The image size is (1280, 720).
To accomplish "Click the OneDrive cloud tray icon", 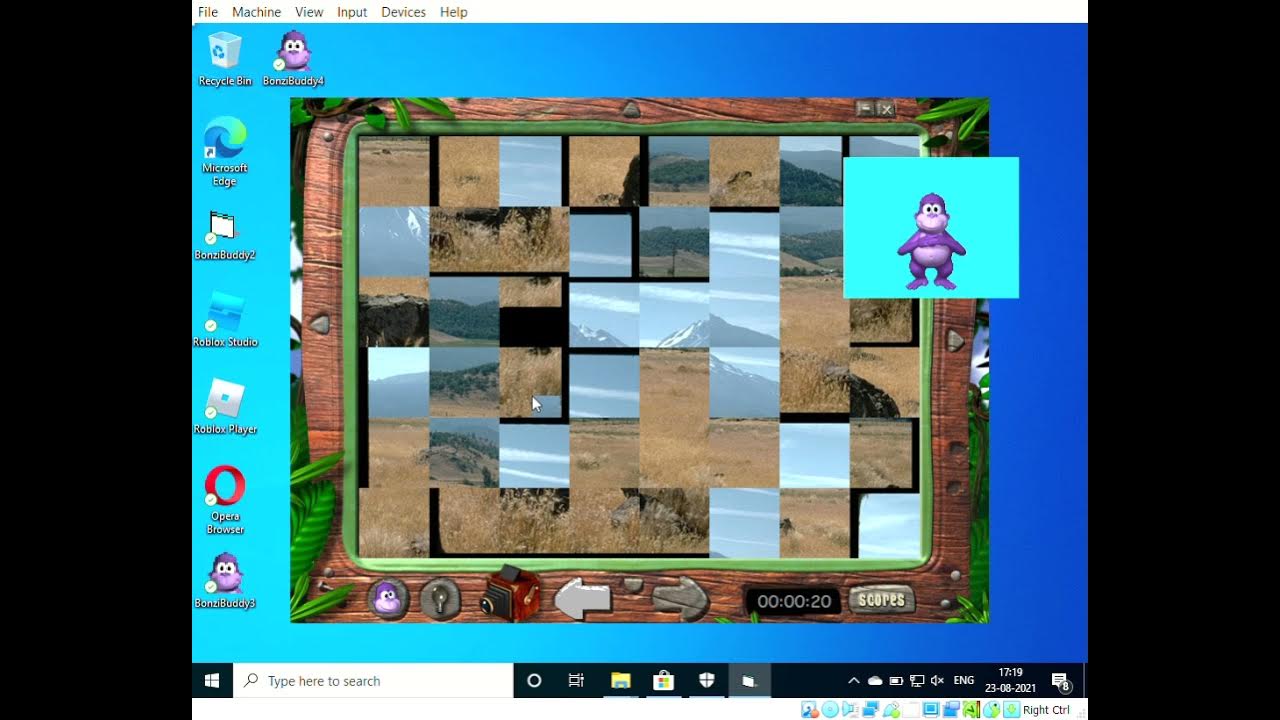I will click(875, 680).
